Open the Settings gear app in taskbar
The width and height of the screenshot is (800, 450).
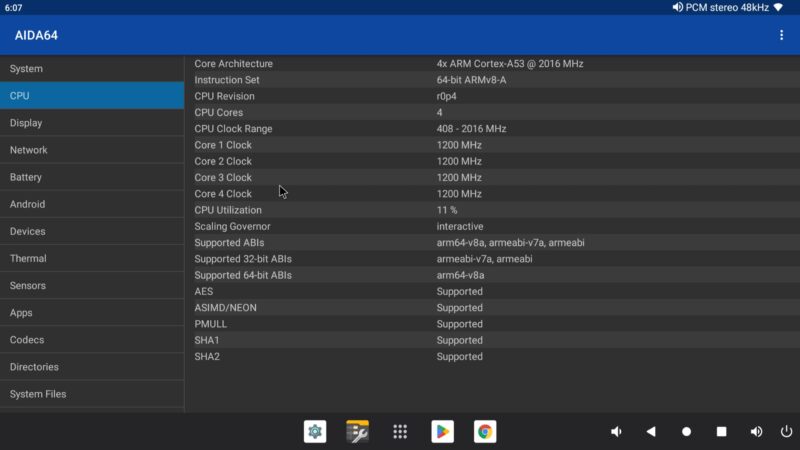(x=315, y=432)
